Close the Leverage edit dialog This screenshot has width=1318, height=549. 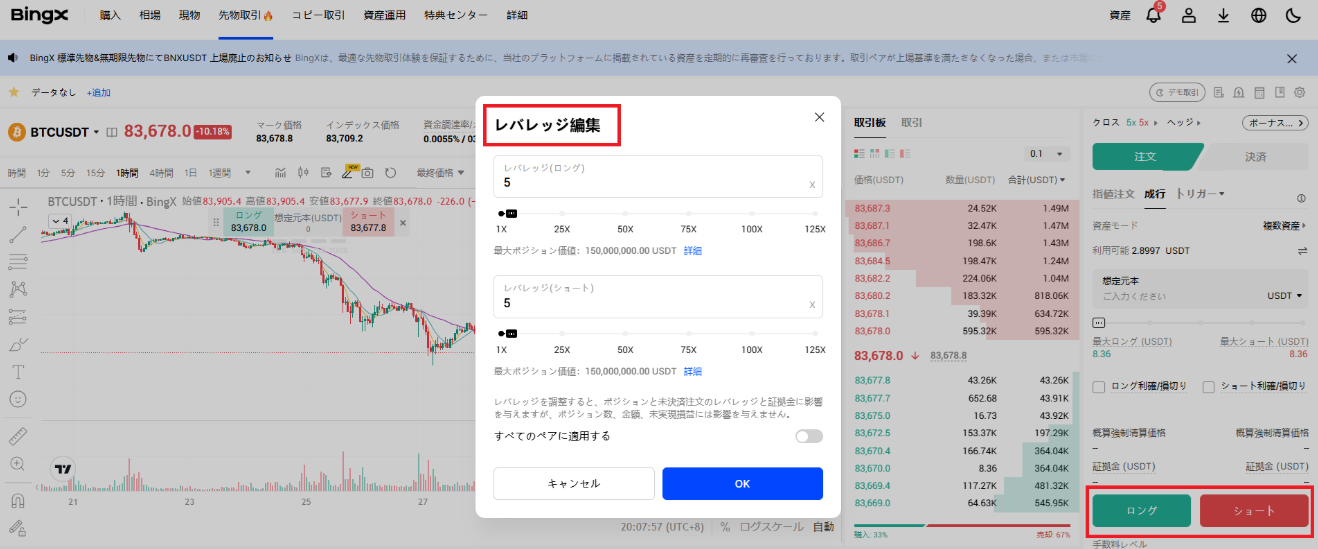click(819, 117)
